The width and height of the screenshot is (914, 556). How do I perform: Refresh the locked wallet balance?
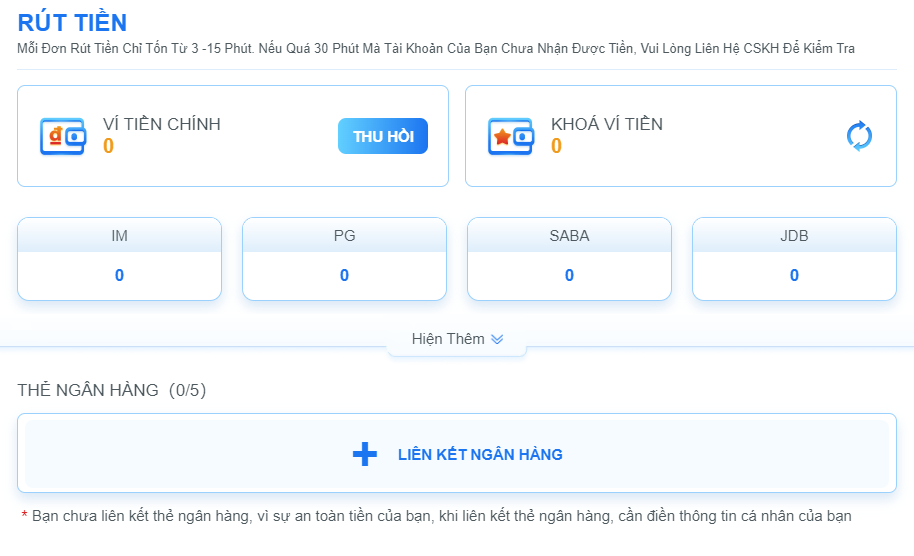point(859,136)
